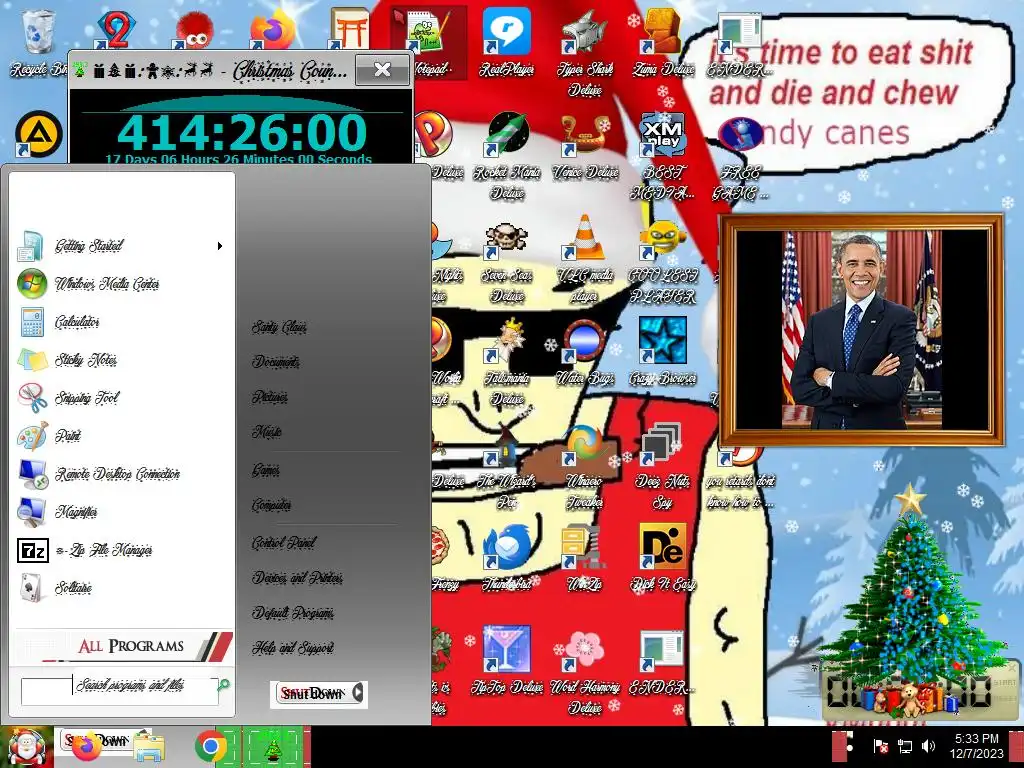Close the Christmas Countdown window
The height and width of the screenshot is (768, 1024).
pos(383,69)
